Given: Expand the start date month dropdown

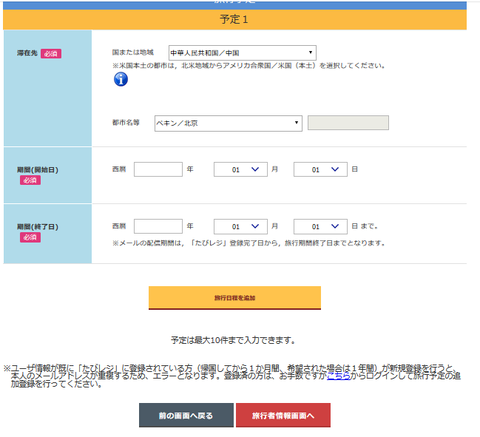Looking at the screenshot, I should point(241,169).
